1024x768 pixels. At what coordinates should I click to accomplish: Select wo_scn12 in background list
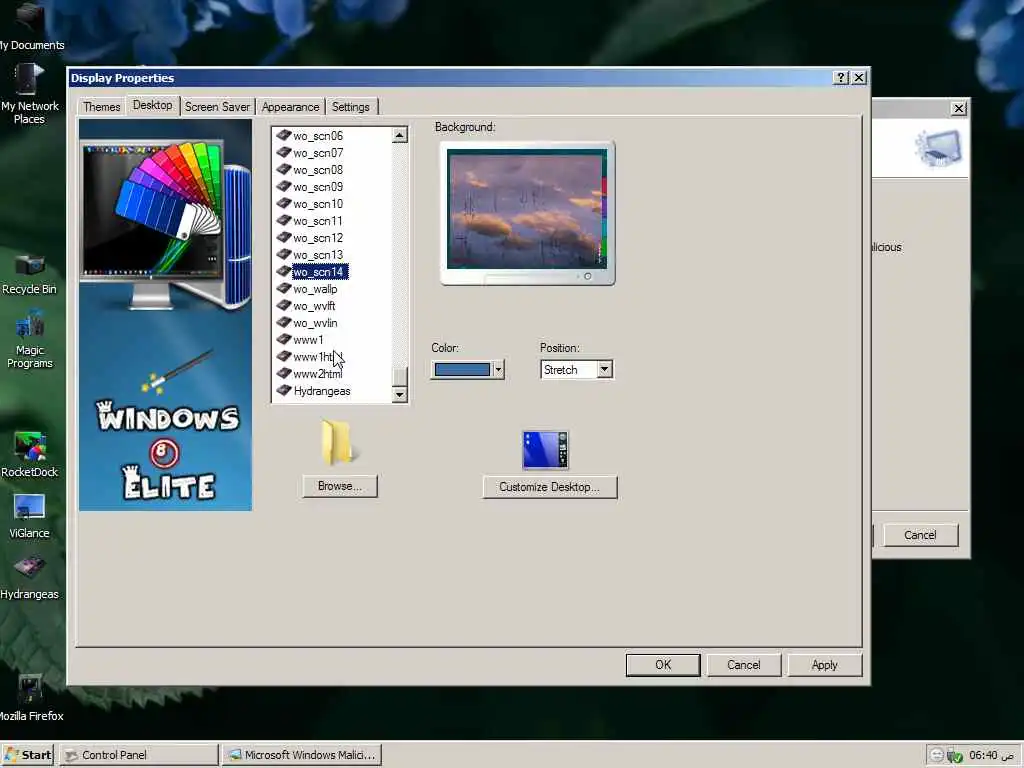(317, 238)
